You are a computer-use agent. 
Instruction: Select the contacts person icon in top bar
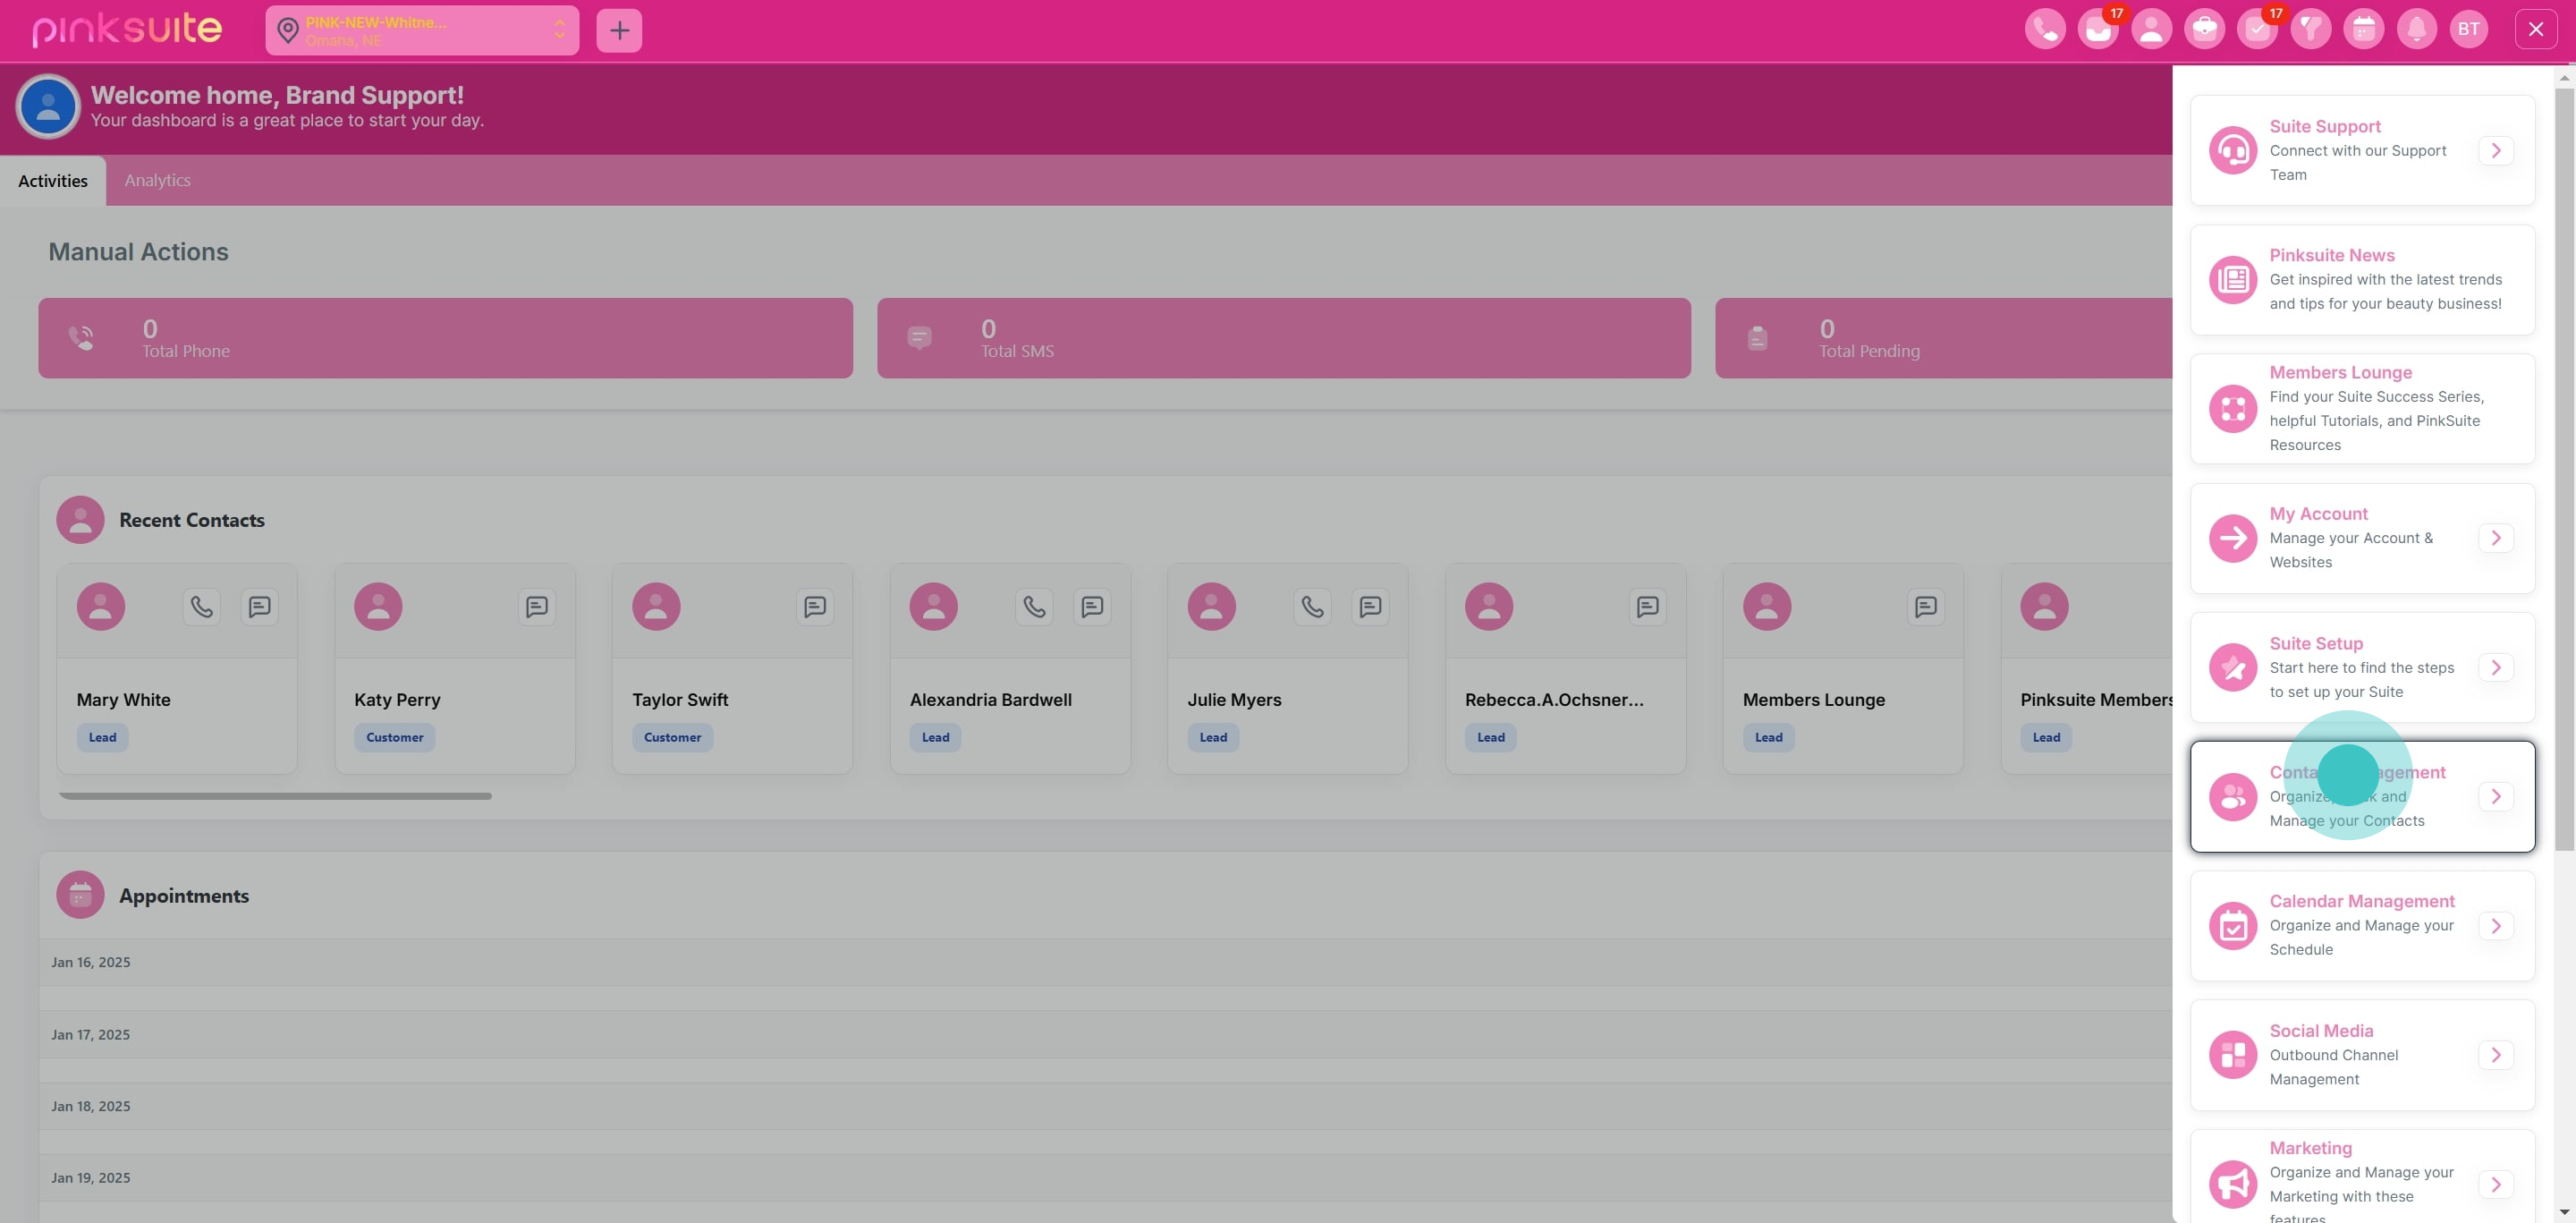pyautogui.click(x=2151, y=29)
